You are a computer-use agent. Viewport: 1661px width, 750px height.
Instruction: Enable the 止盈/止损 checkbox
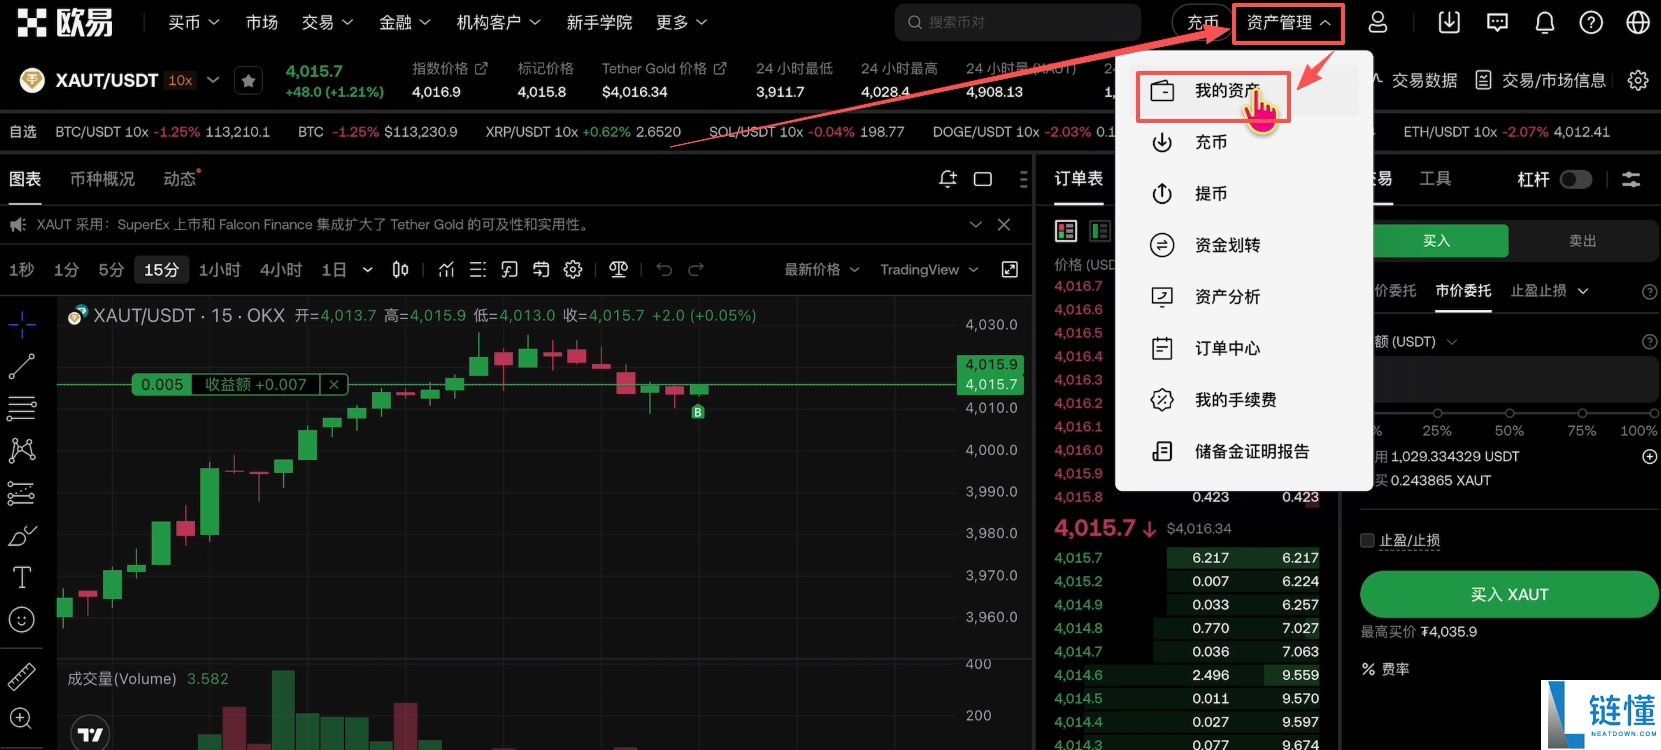(1367, 541)
